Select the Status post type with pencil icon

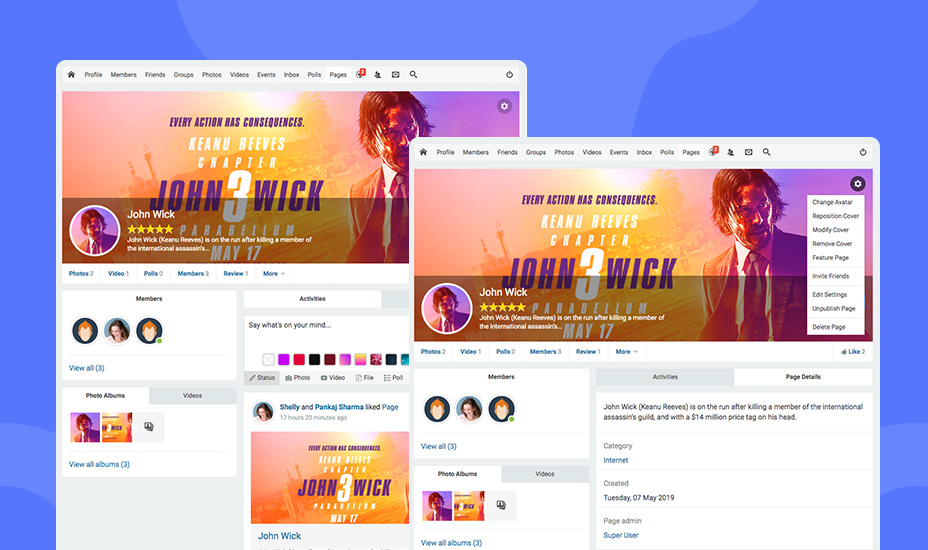point(262,378)
